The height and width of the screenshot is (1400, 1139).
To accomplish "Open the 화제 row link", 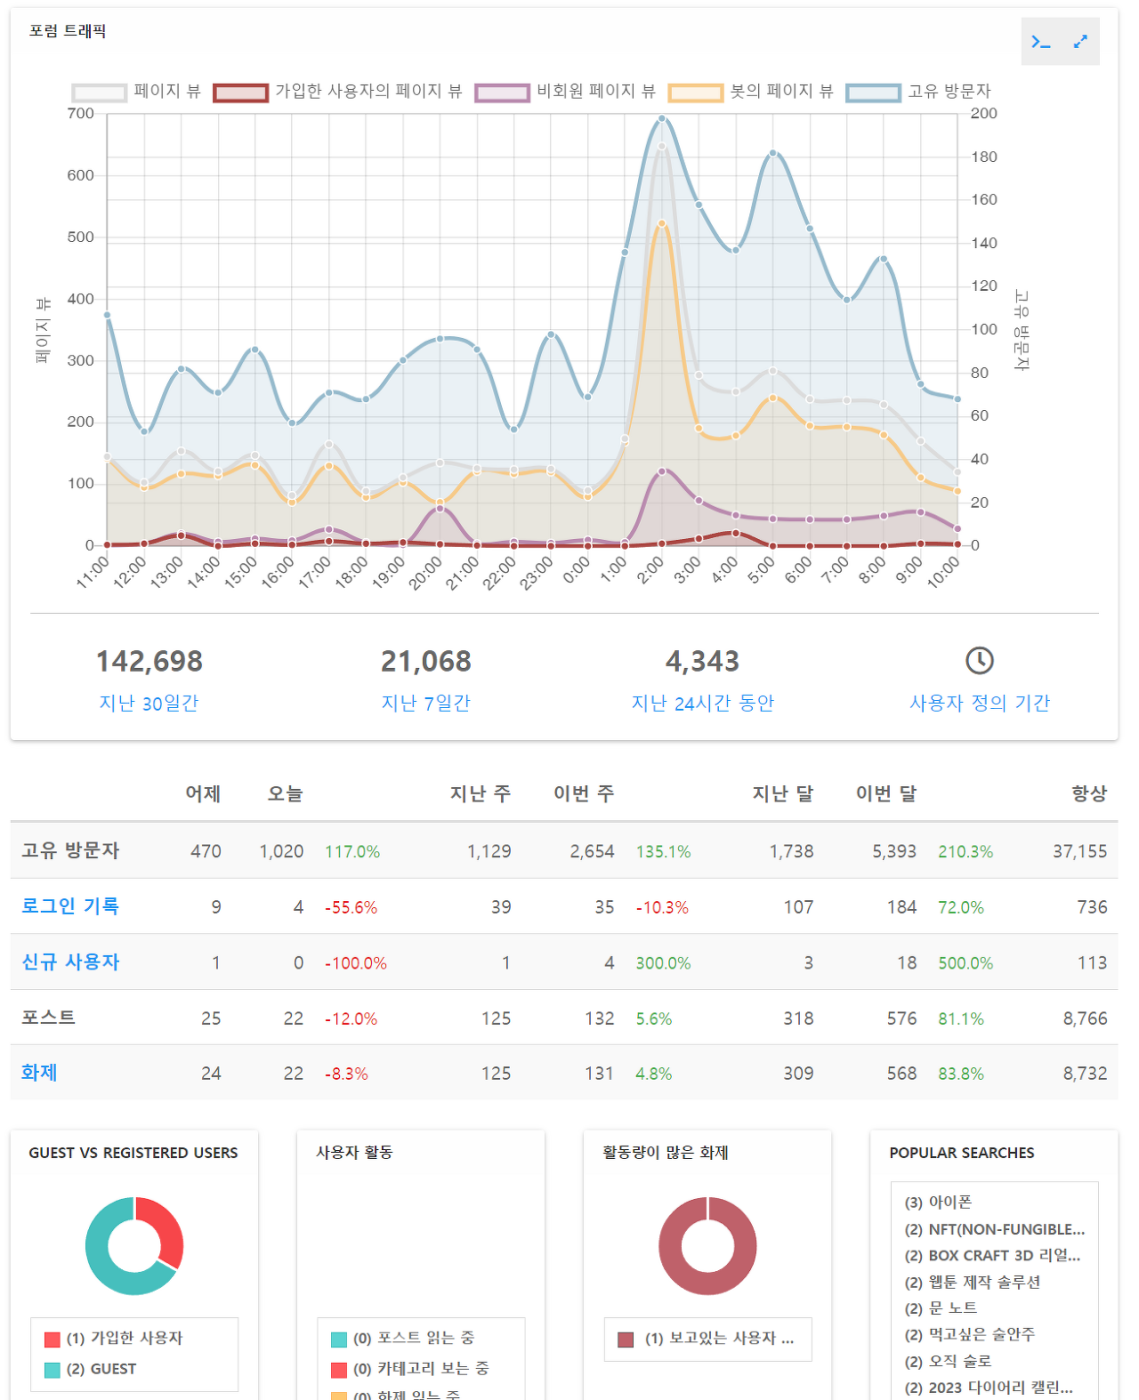I will tap(39, 1073).
